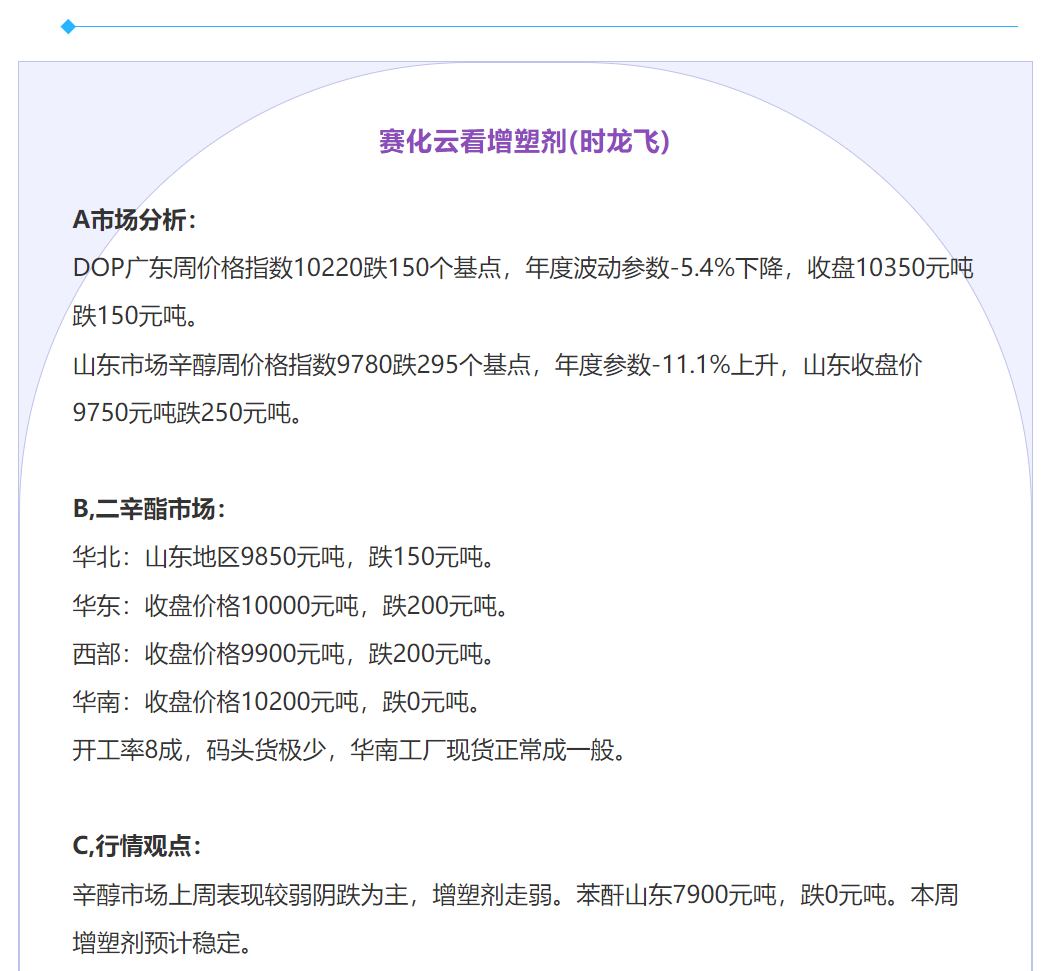
Task: Select the heading A市场分析:
Action: coord(134,219)
